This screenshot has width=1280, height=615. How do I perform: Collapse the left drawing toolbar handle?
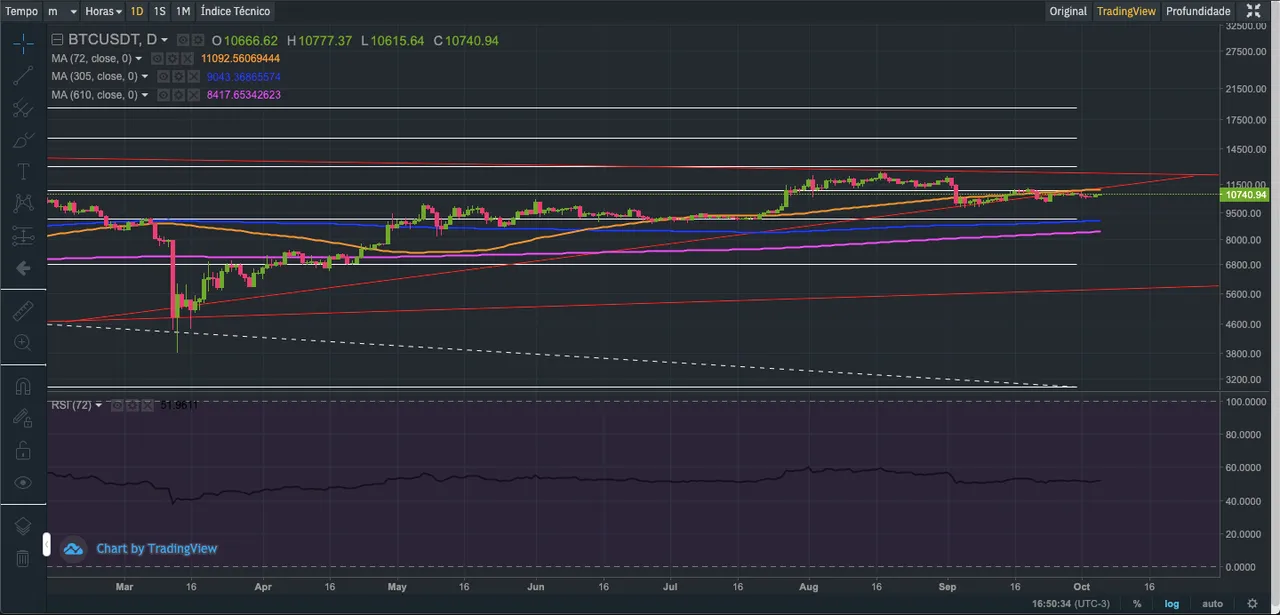[45, 544]
